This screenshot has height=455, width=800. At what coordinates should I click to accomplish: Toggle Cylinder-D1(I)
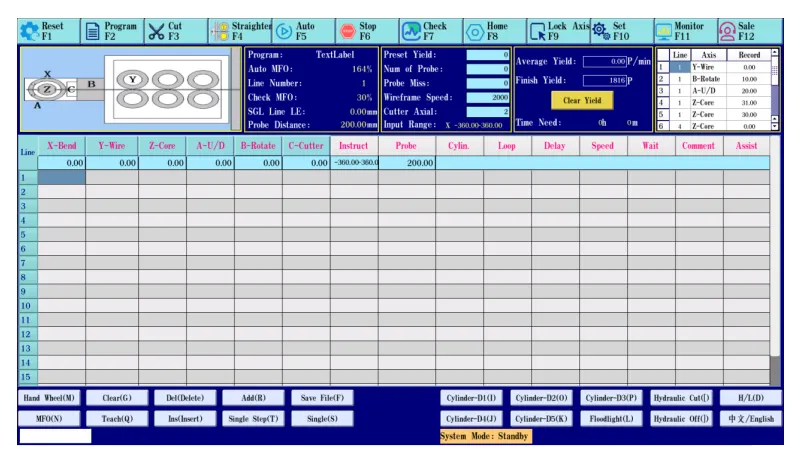(x=471, y=398)
